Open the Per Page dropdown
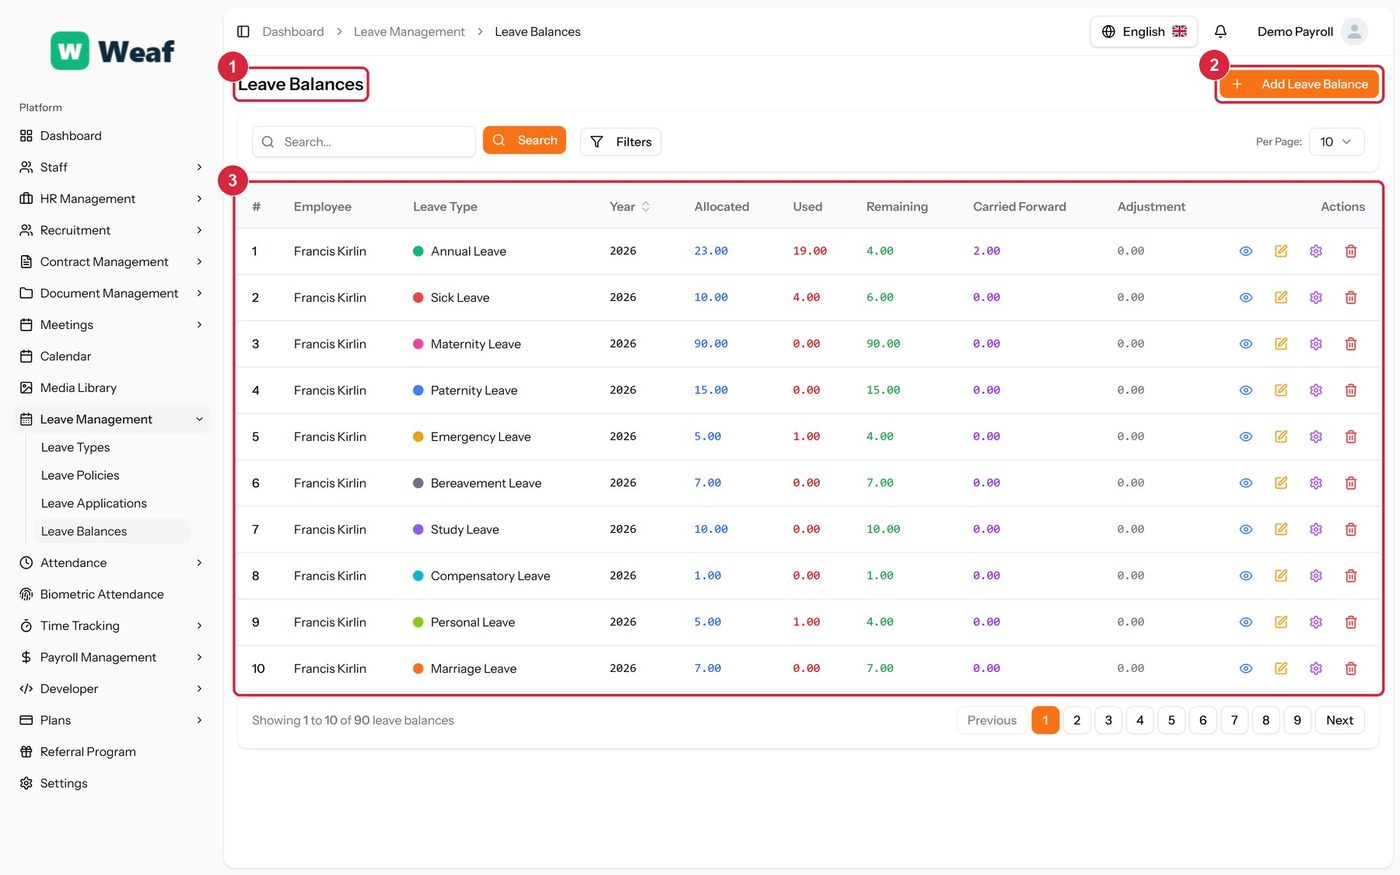 (x=1336, y=142)
